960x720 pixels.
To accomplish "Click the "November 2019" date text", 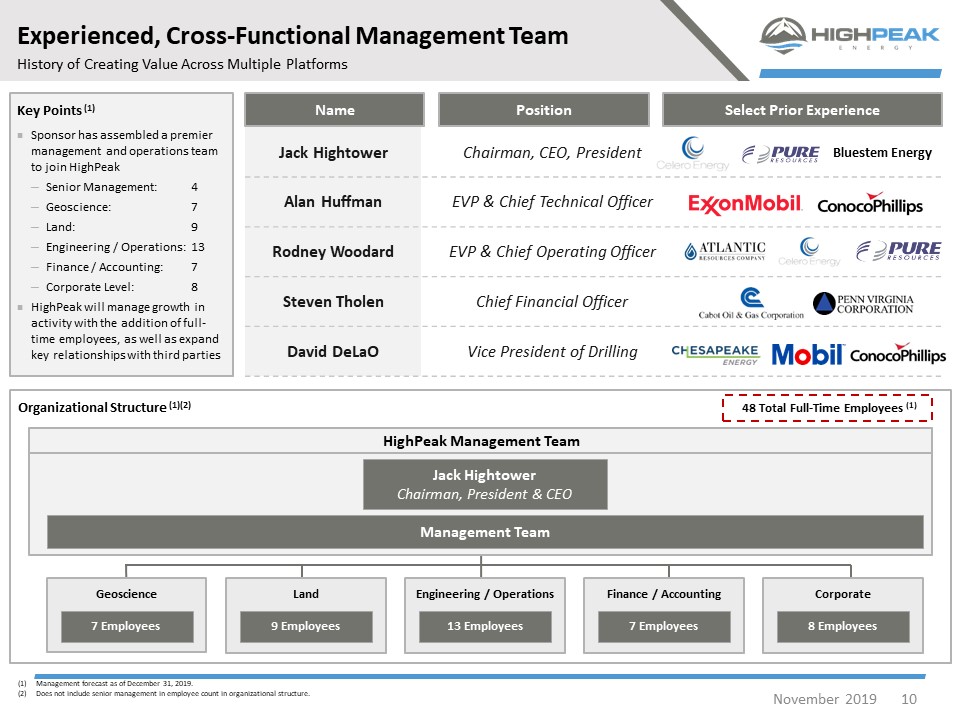I will click(825, 699).
